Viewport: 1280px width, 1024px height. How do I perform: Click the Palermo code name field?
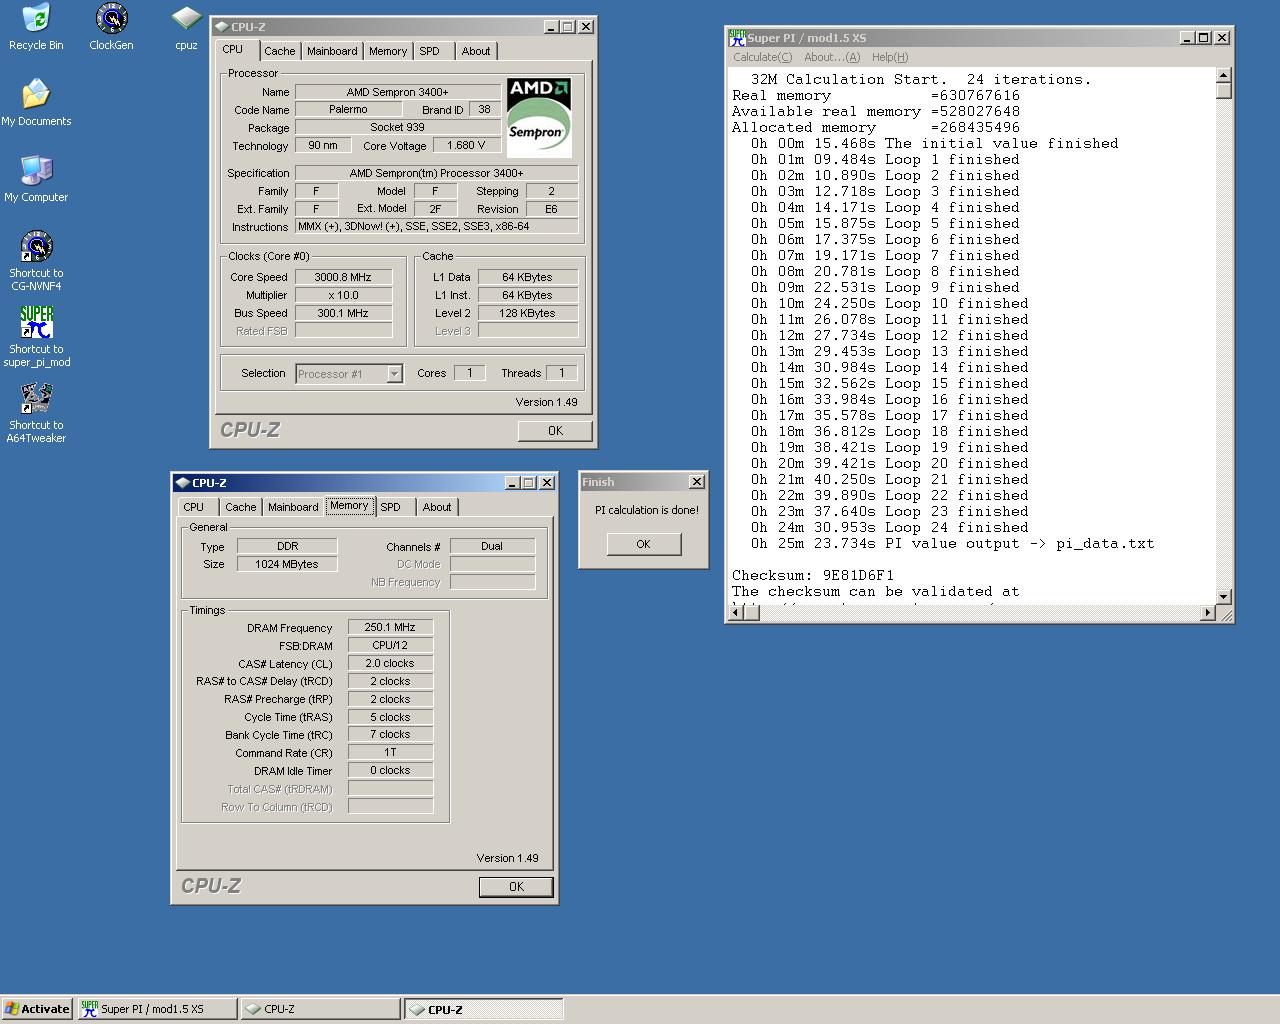(348, 109)
